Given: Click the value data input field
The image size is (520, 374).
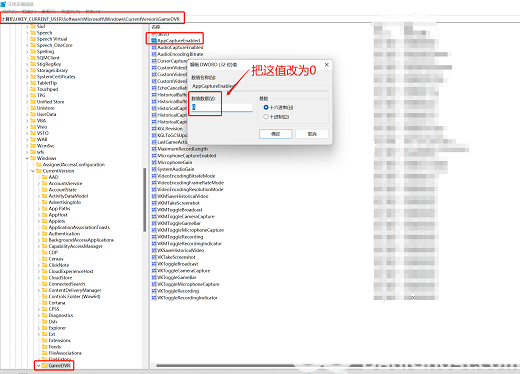Looking at the screenshot, I should point(222,107).
